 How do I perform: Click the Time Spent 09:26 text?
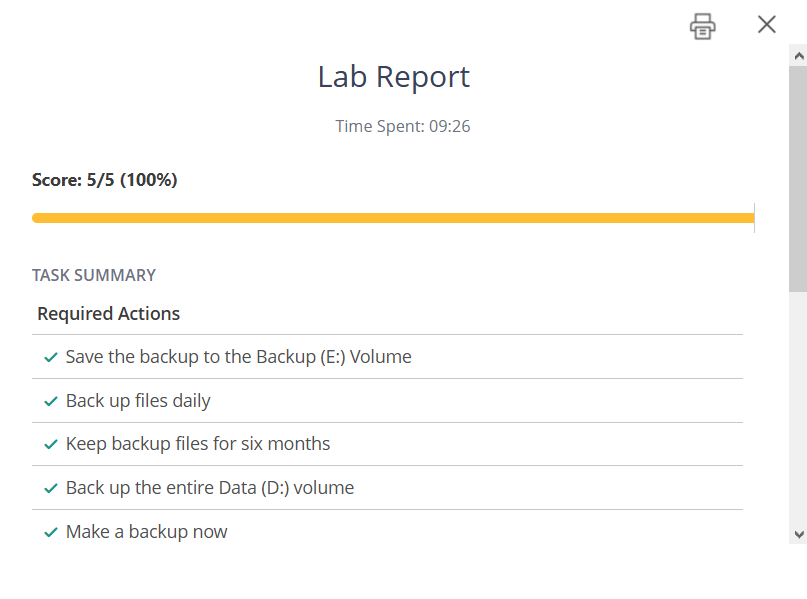403,126
